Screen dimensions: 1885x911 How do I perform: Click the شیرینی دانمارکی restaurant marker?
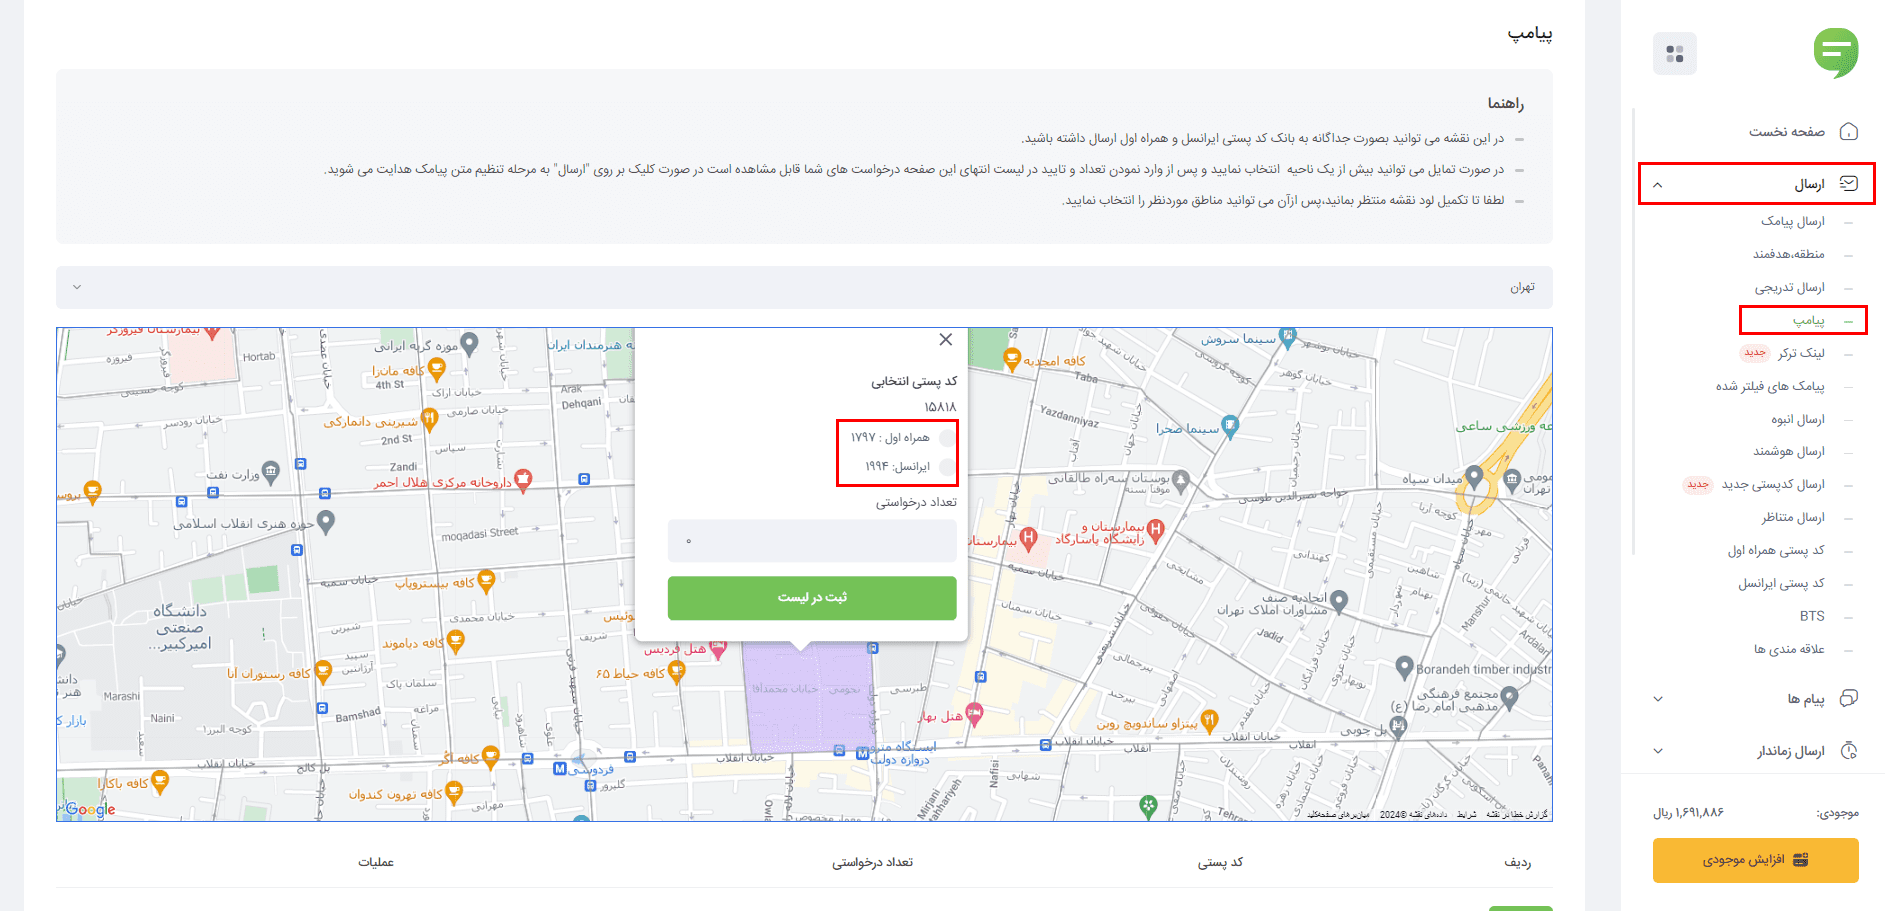coord(430,420)
